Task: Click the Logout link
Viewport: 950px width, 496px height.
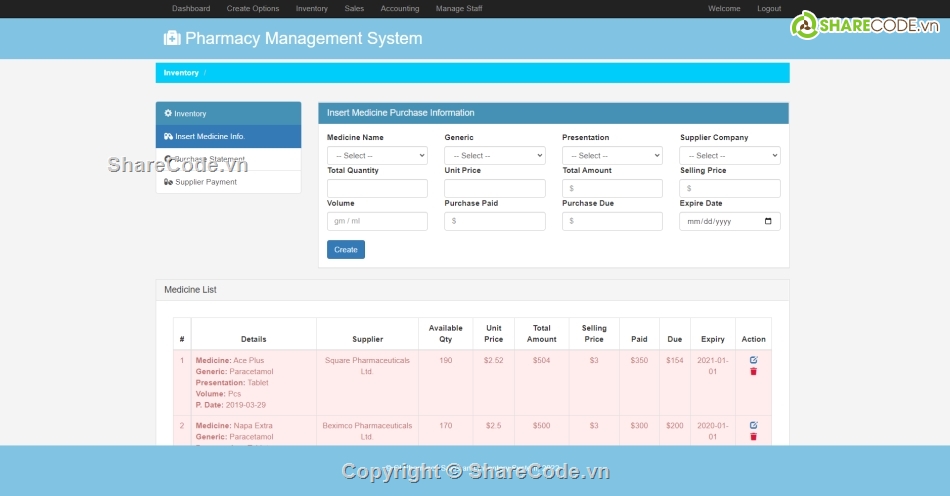Action: (769, 9)
